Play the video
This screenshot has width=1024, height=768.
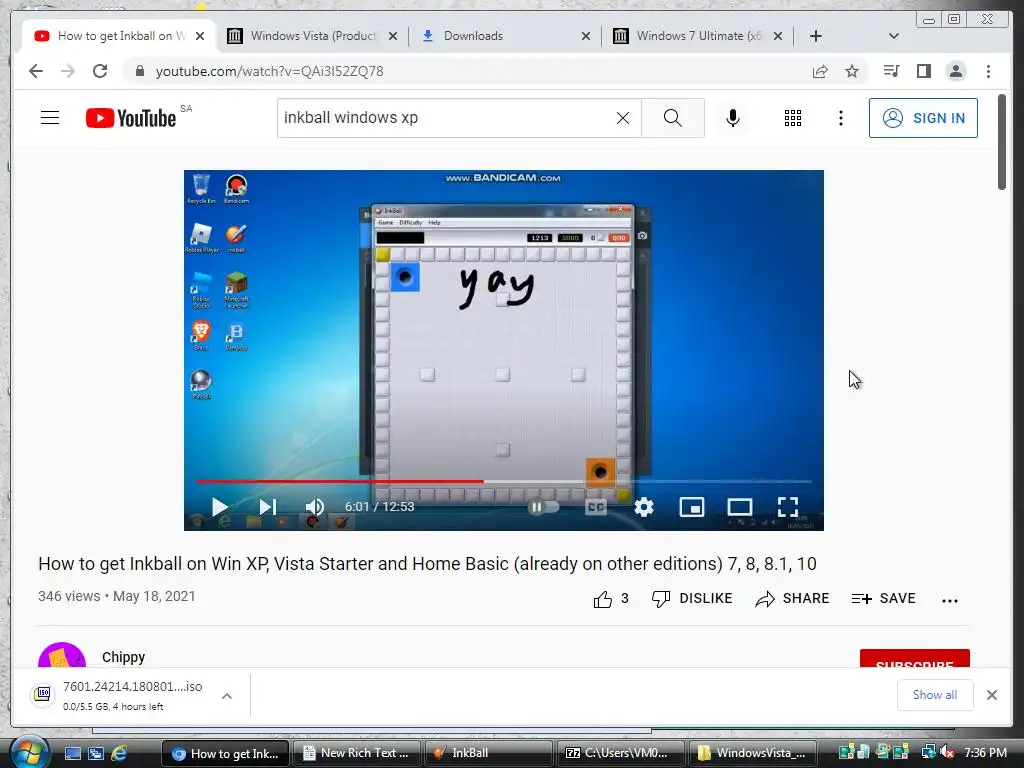pyautogui.click(x=219, y=507)
